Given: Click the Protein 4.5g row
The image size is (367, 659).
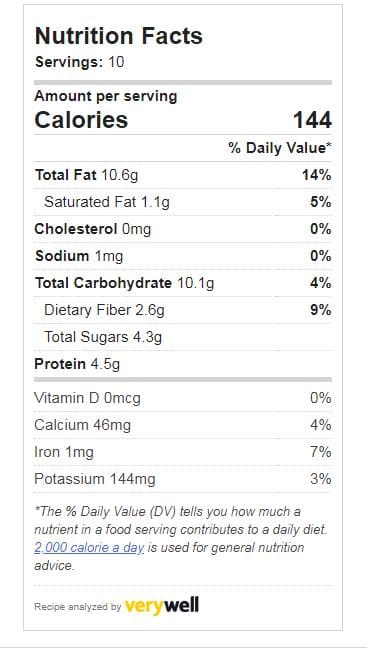Looking at the screenshot, I should (x=183, y=364).
